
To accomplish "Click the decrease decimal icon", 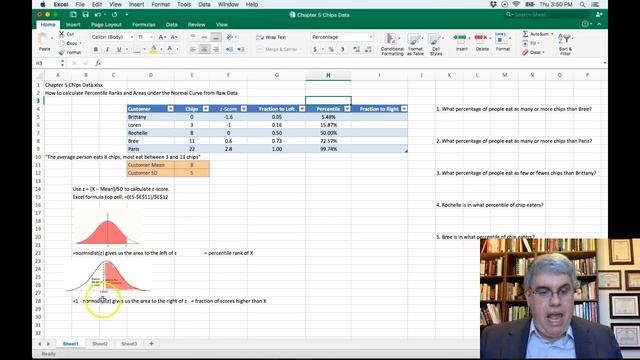I will coord(368,49).
